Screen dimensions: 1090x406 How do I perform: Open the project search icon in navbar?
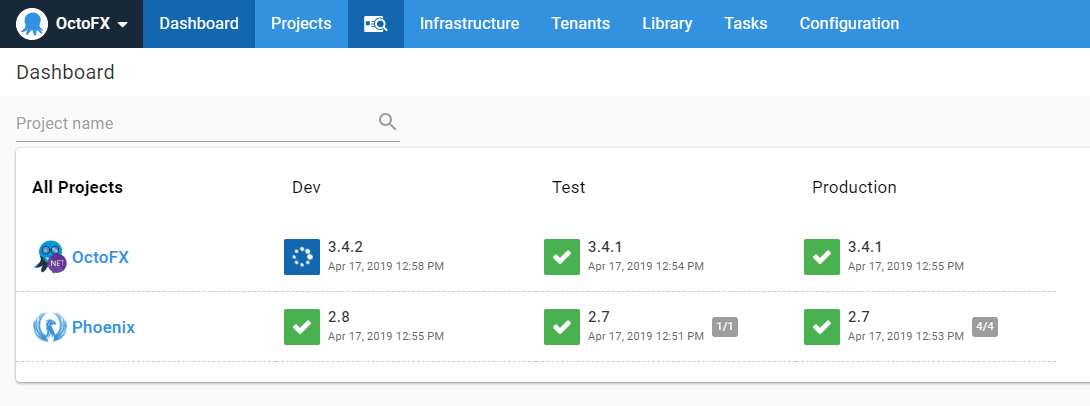[375, 24]
